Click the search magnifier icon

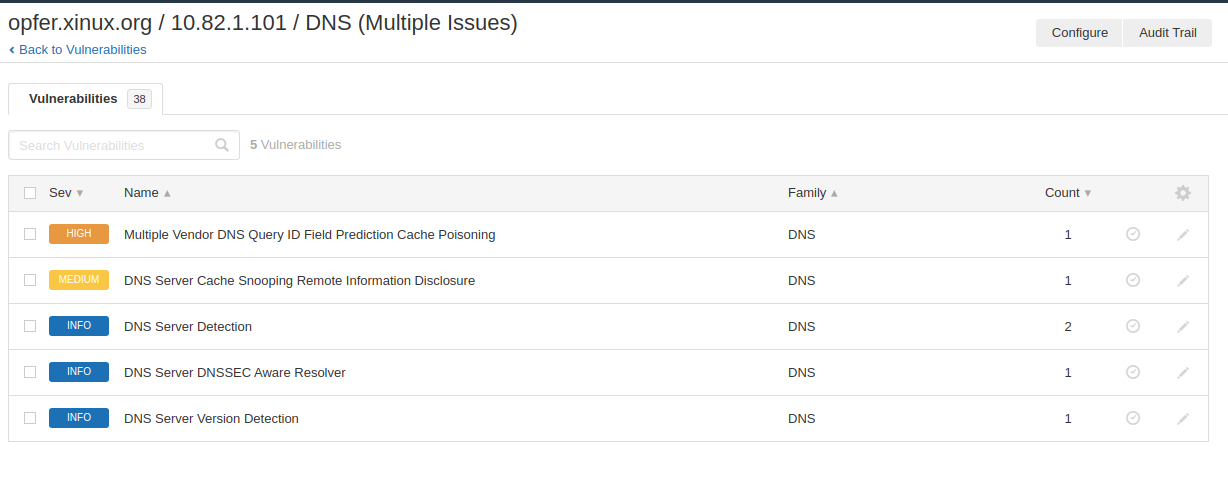pyautogui.click(x=222, y=145)
